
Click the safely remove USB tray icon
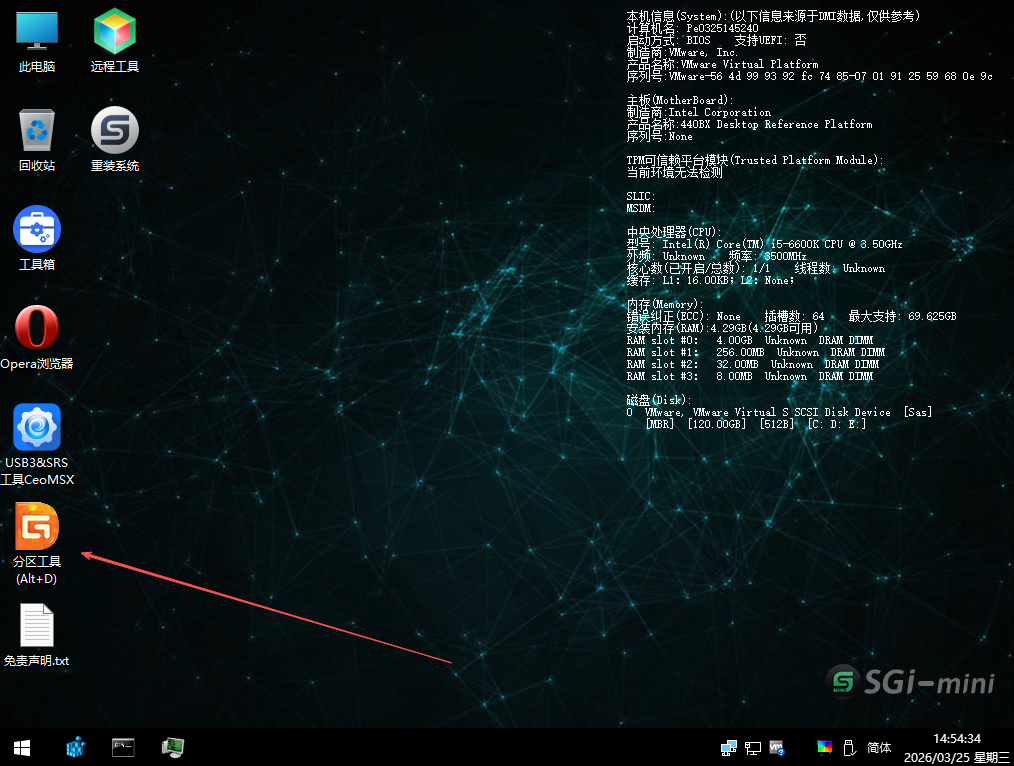tap(849, 747)
